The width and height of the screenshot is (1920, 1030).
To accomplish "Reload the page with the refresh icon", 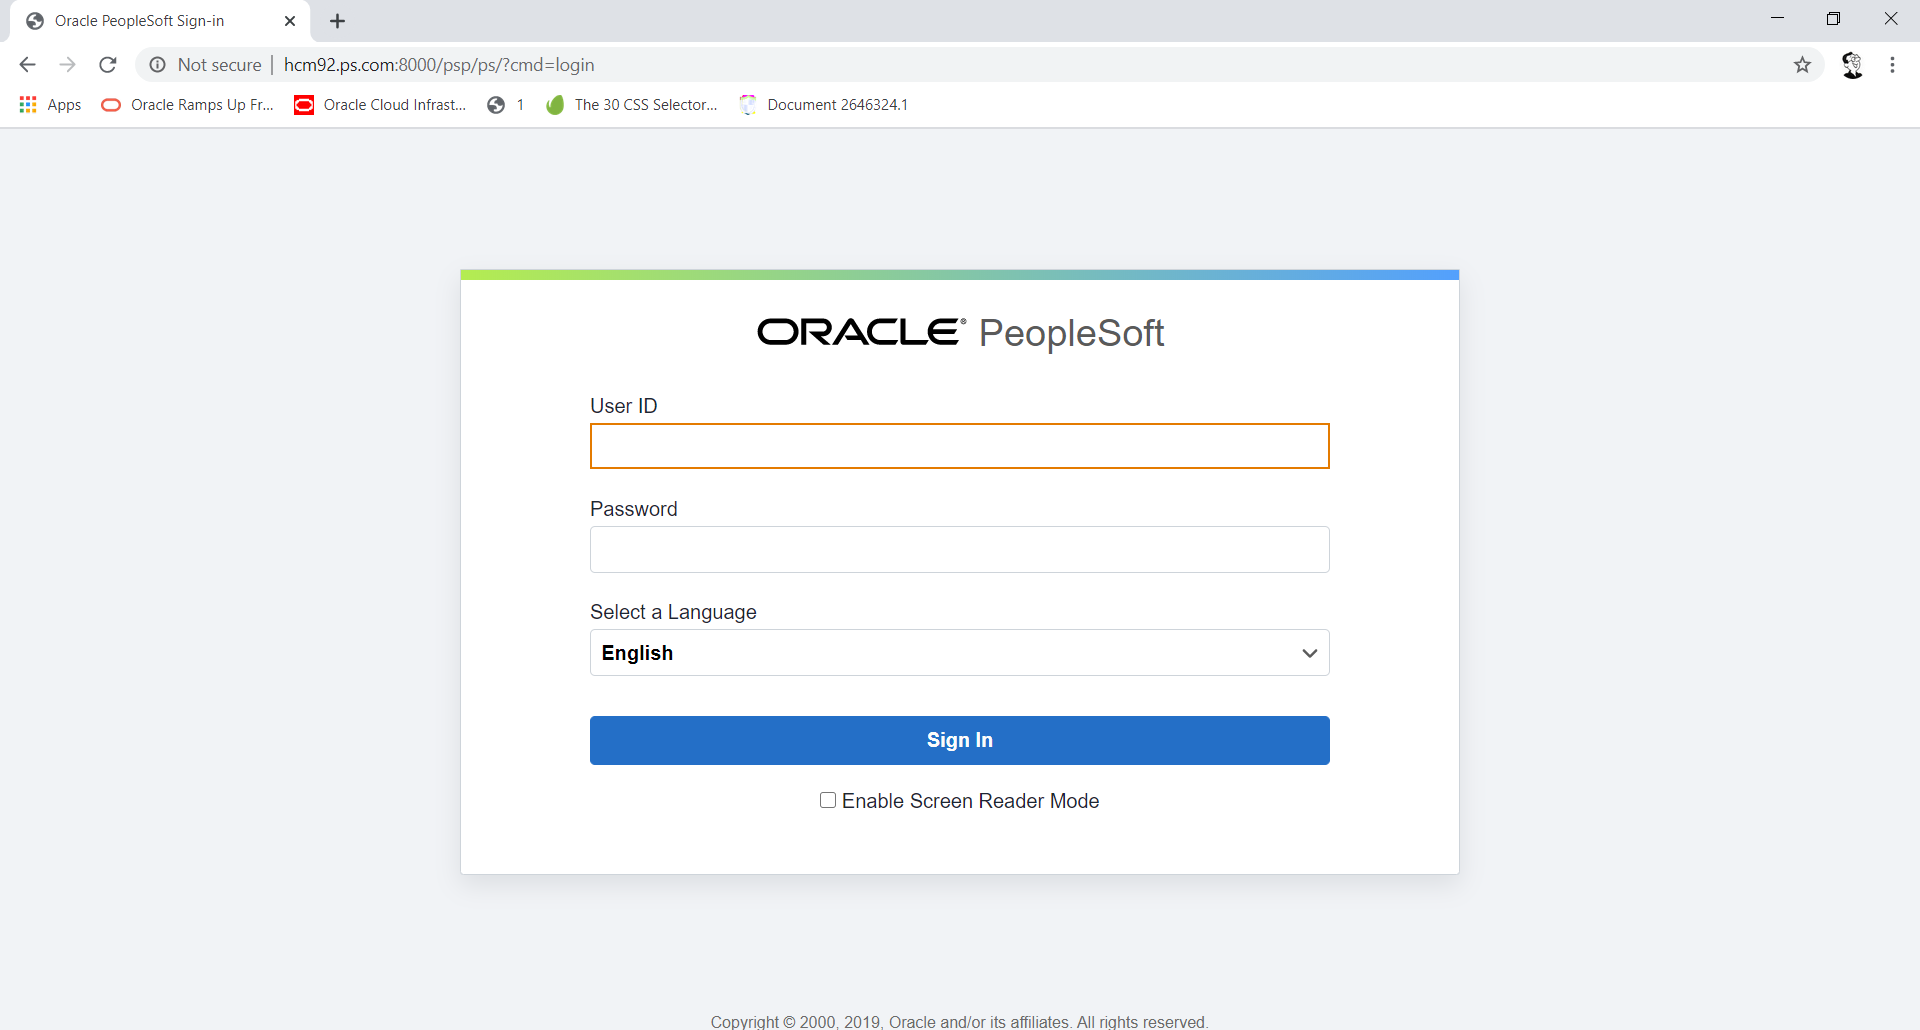I will pos(108,65).
